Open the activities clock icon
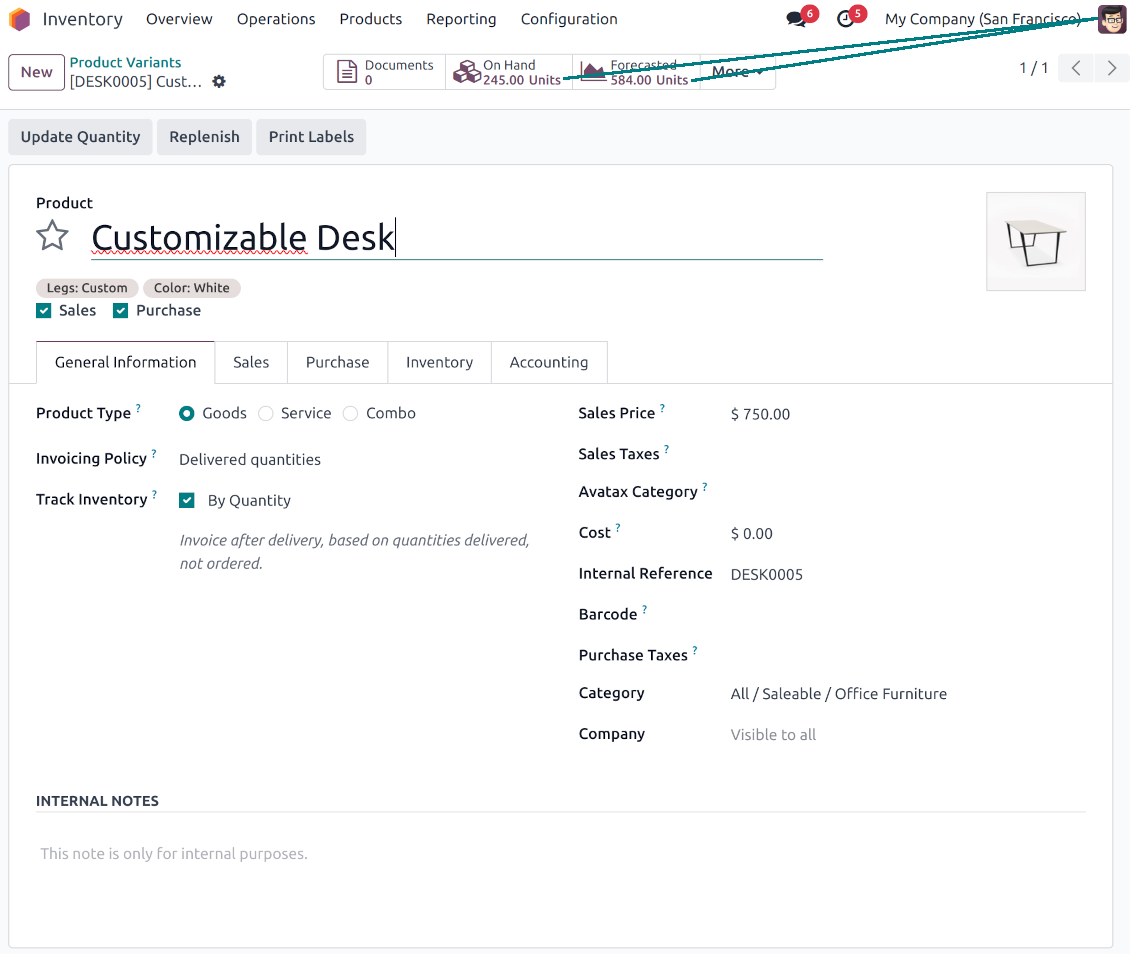This screenshot has height=954, width=1130. pyautogui.click(x=847, y=19)
